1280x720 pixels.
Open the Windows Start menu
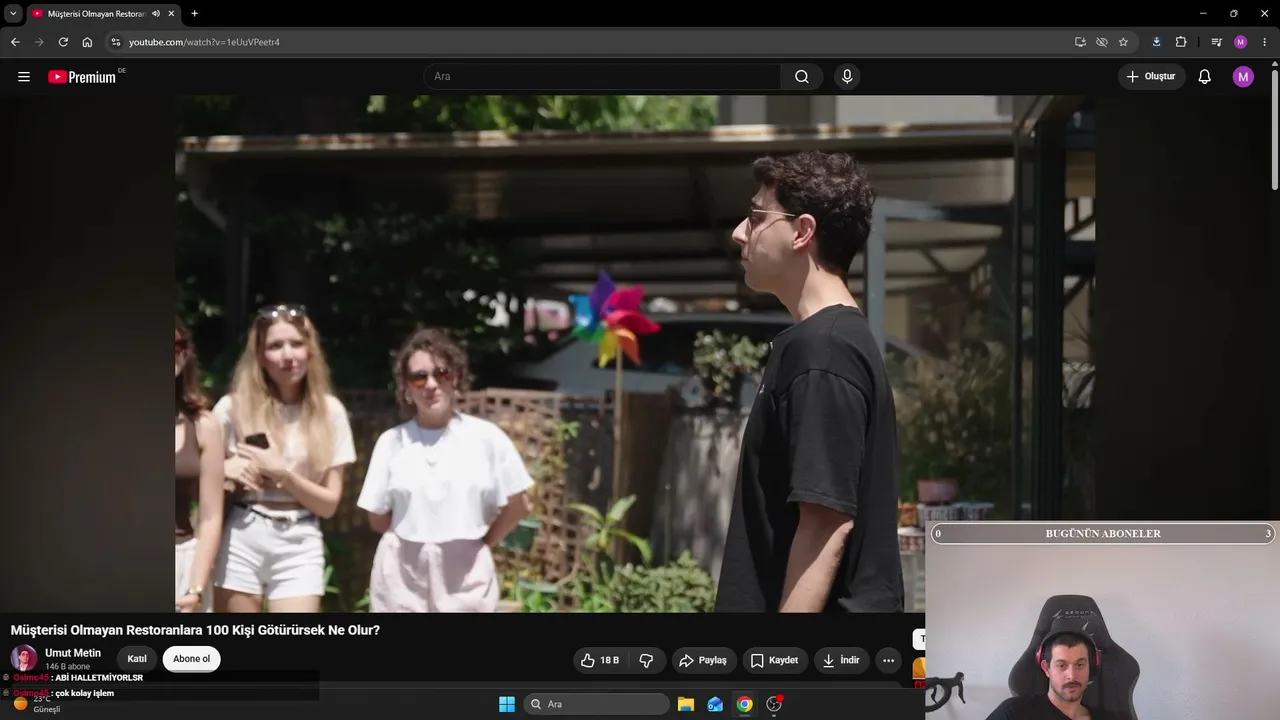point(507,704)
